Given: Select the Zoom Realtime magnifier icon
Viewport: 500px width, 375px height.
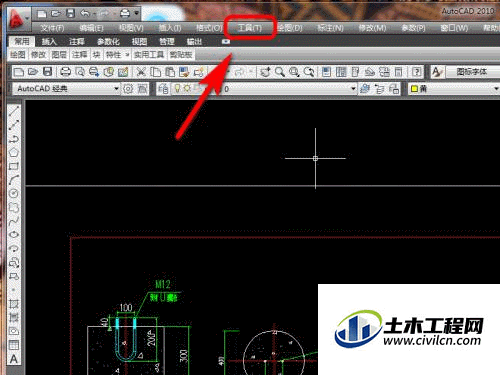Looking at the screenshot, I should (280, 72).
